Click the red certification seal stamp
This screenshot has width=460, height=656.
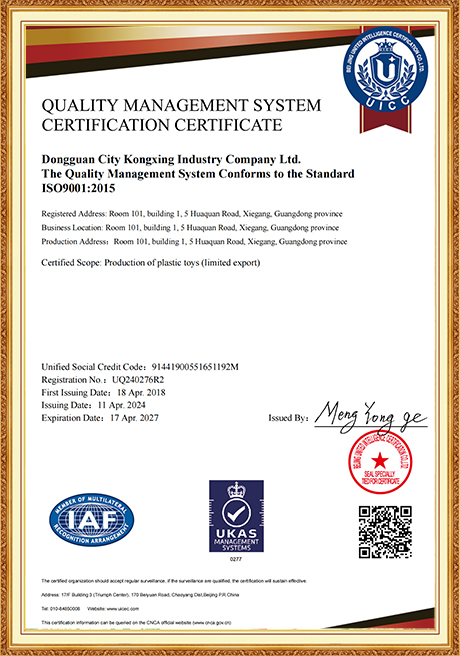380,461
